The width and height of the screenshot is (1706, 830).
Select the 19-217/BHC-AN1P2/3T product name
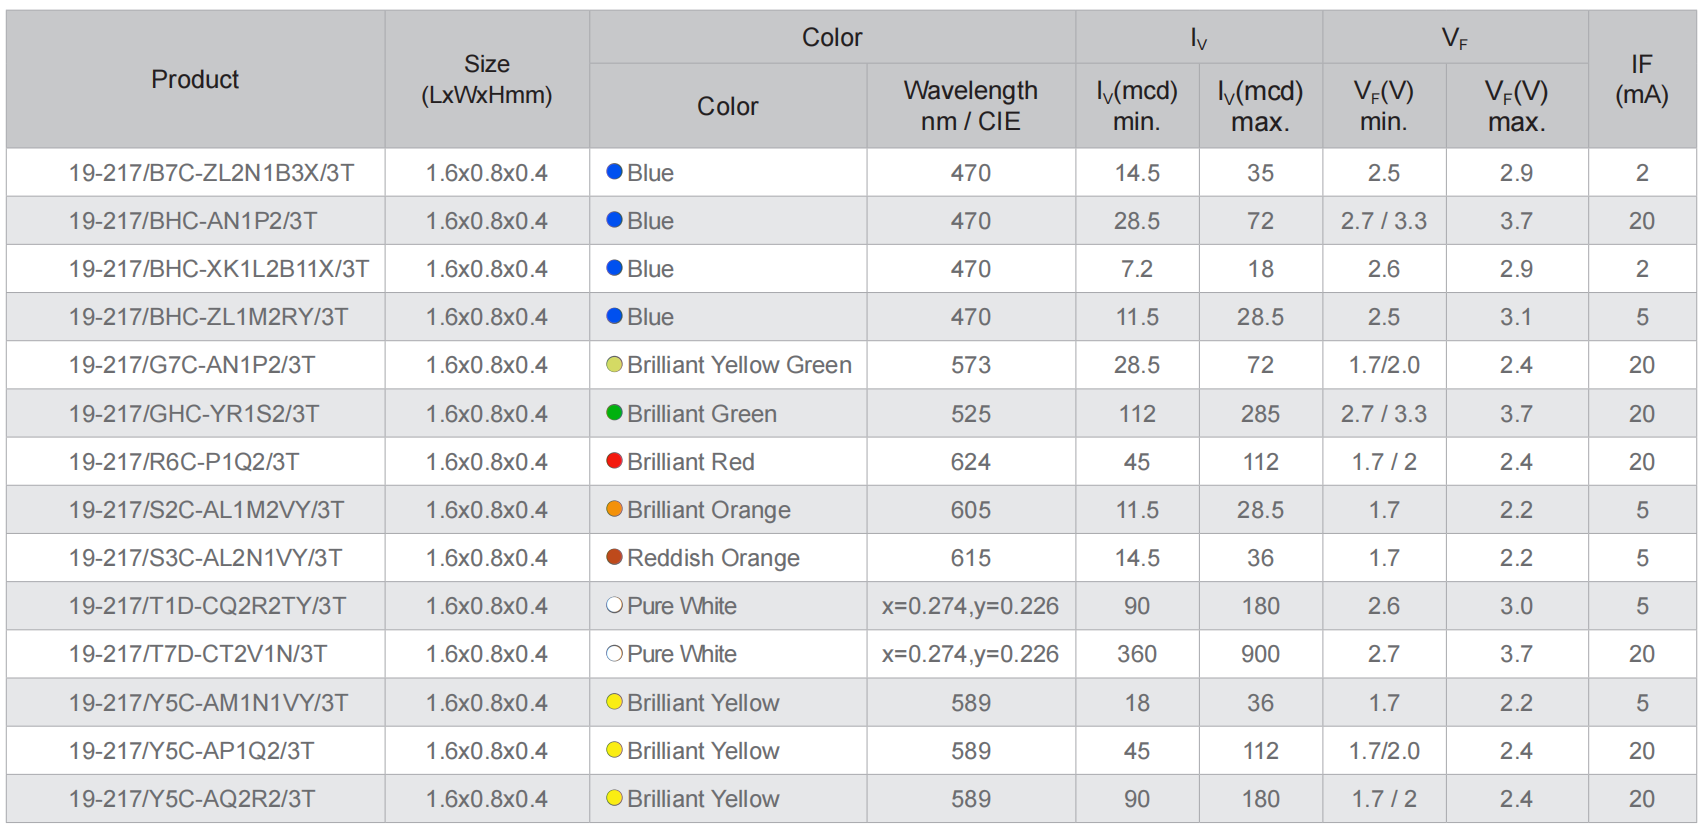[193, 221]
